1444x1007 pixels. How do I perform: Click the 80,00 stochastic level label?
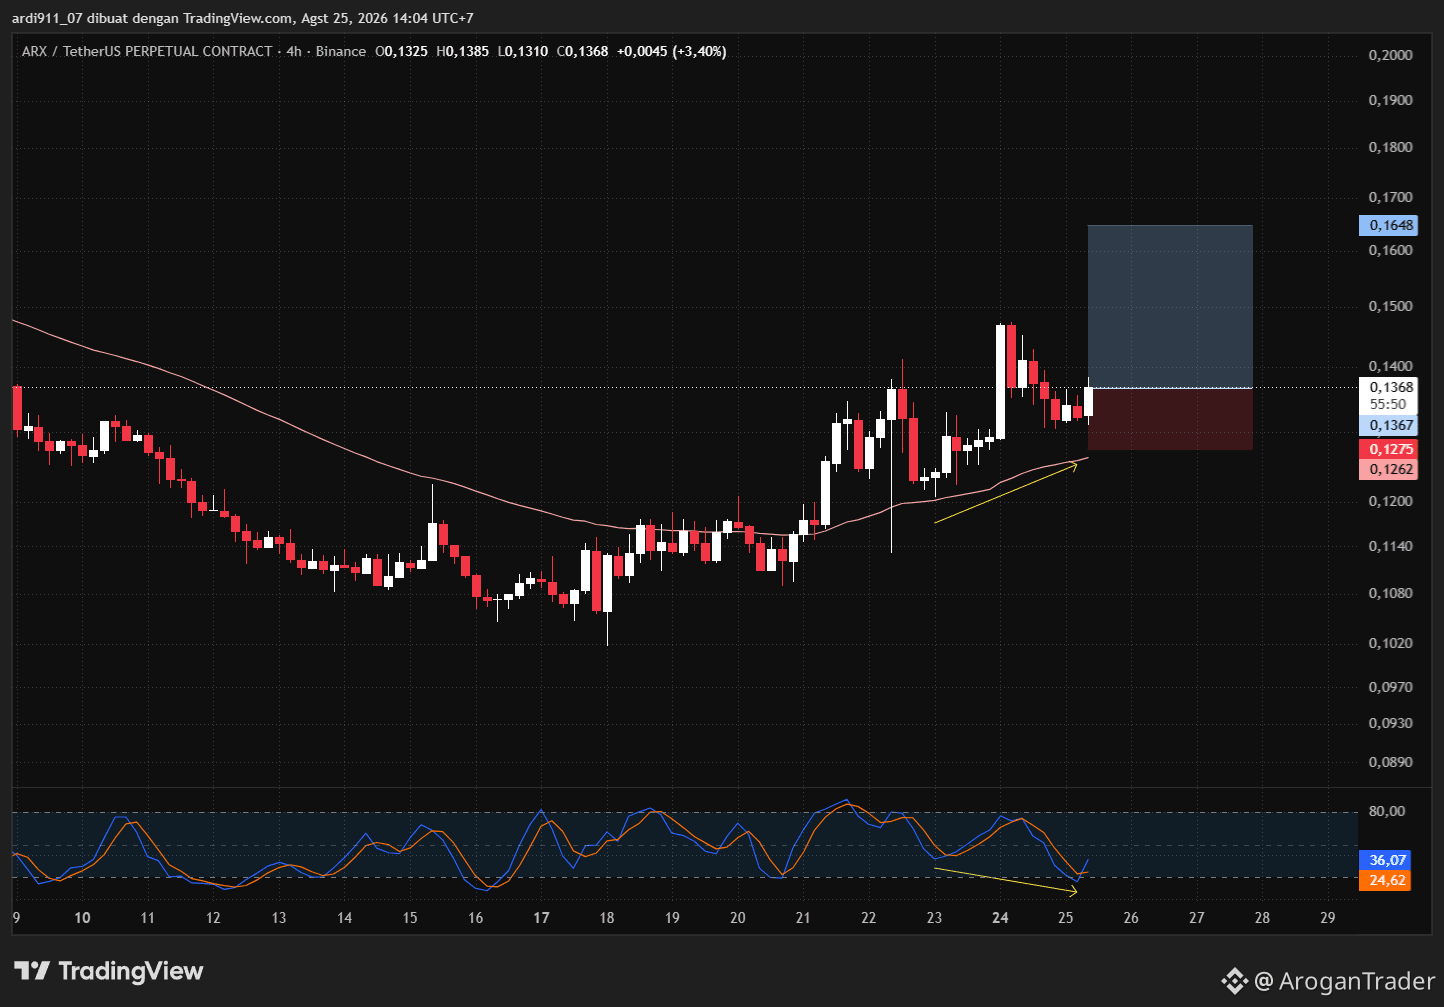coord(1387,811)
